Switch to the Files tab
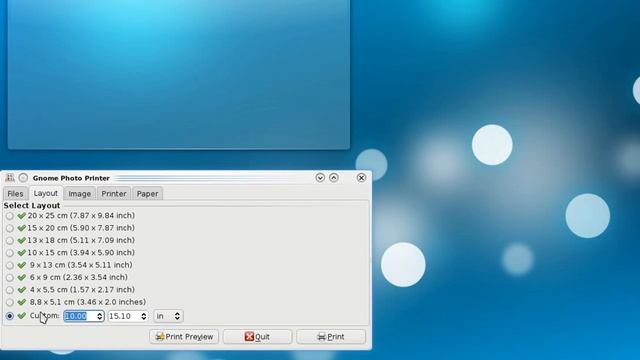This screenshot has height=360, width=640. 15,193
